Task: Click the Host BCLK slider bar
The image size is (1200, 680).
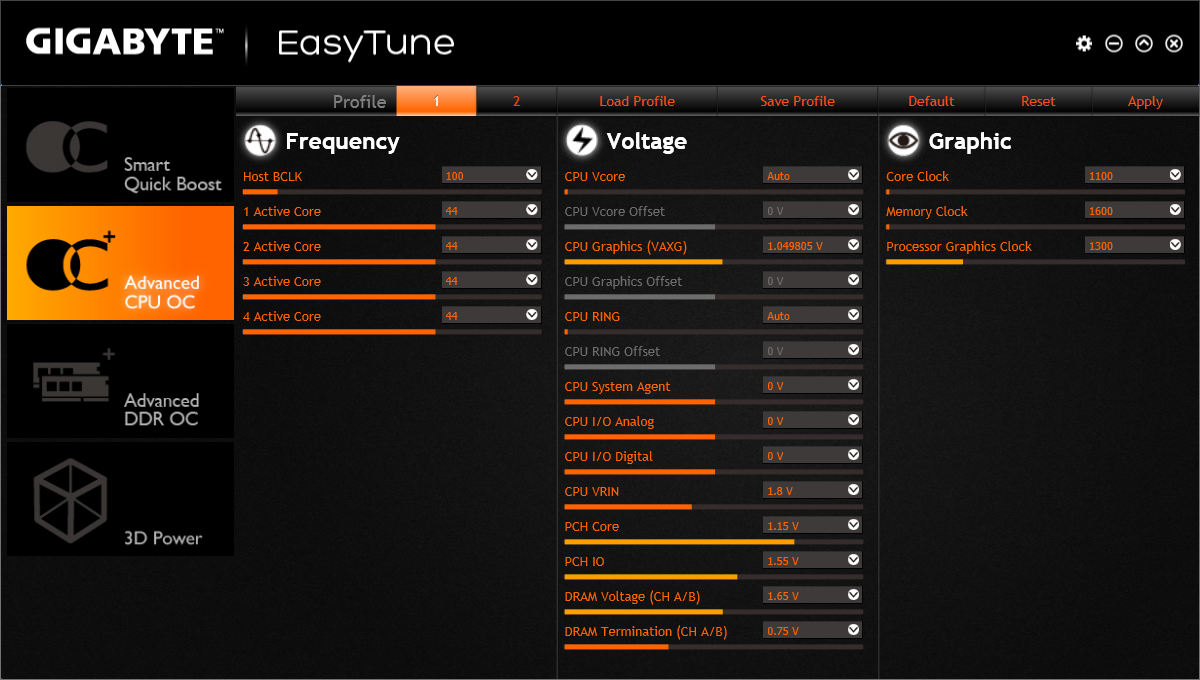Action: click(x=392, y=191)
